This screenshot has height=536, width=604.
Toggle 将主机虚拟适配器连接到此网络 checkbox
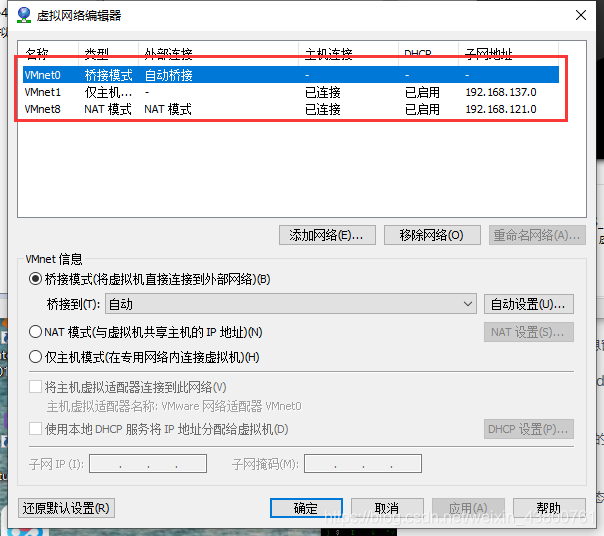(35, 386)
